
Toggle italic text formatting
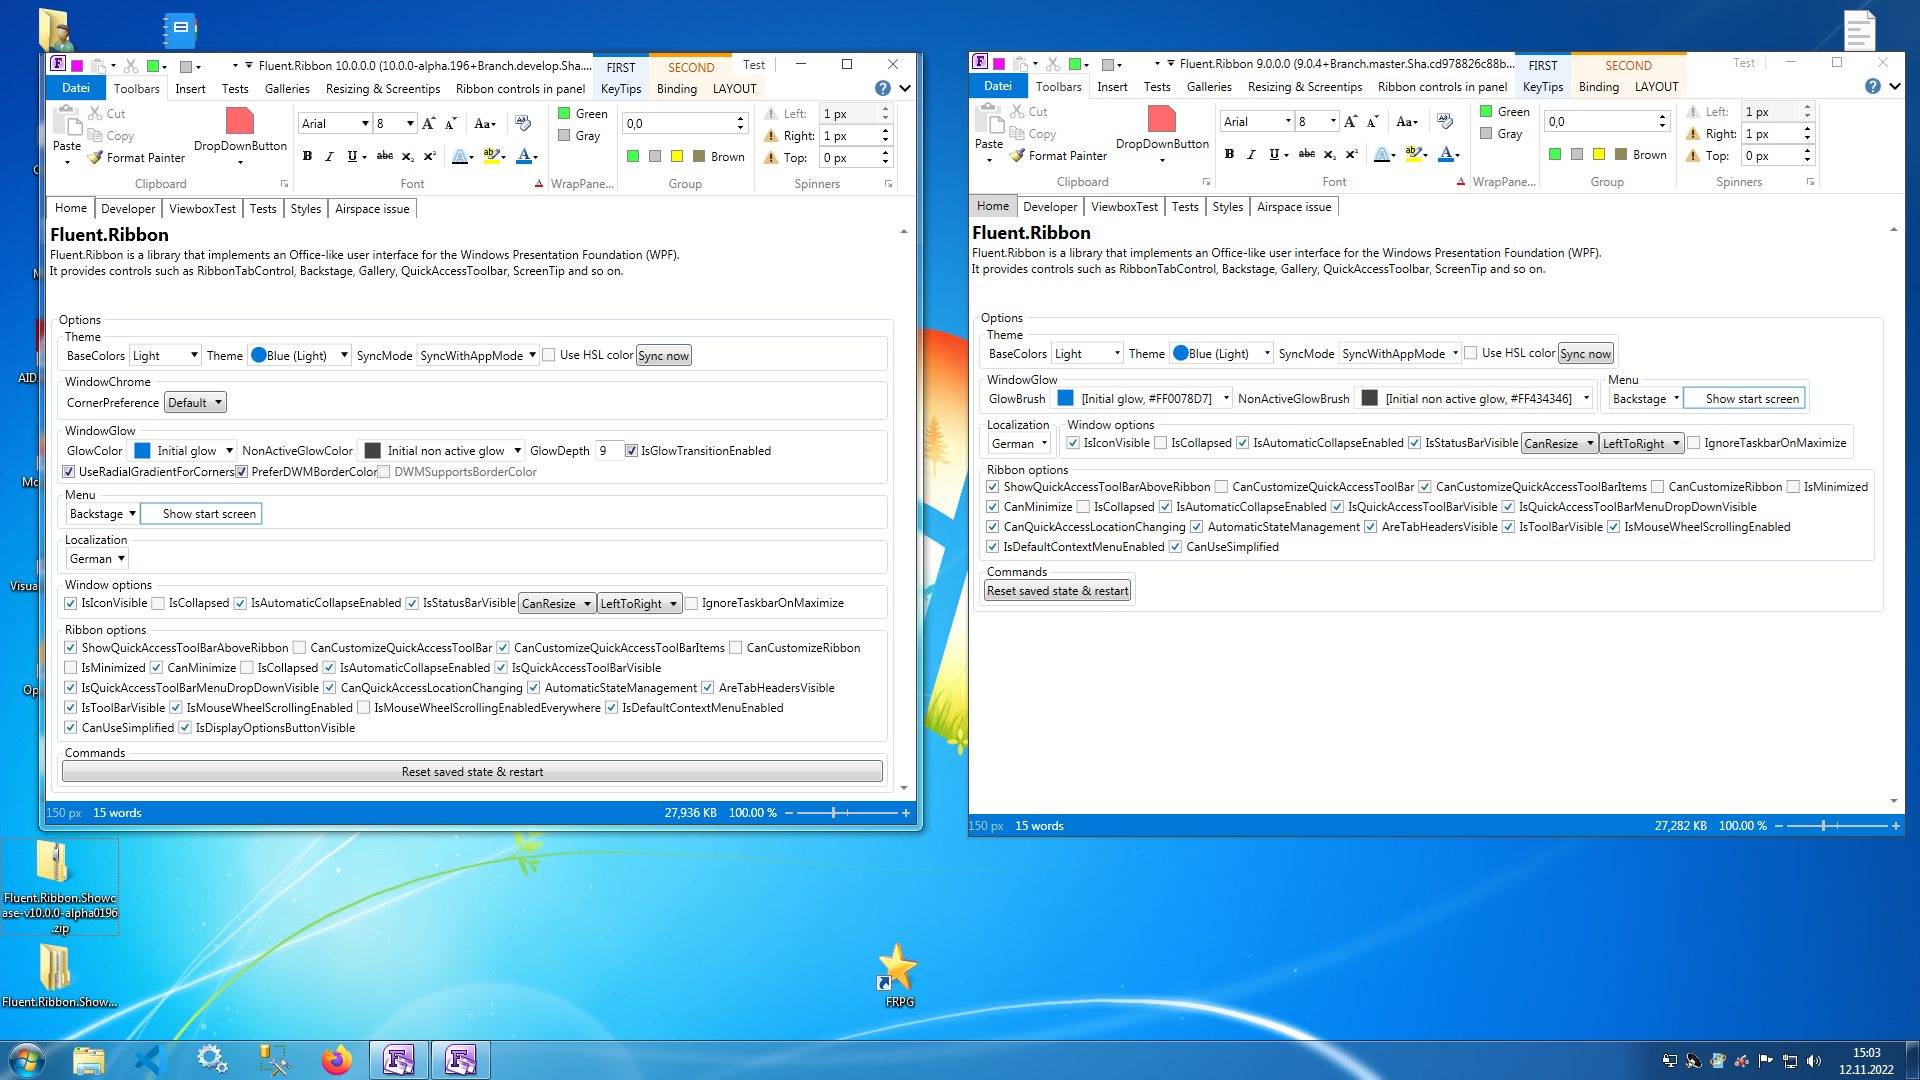[330, 156]
